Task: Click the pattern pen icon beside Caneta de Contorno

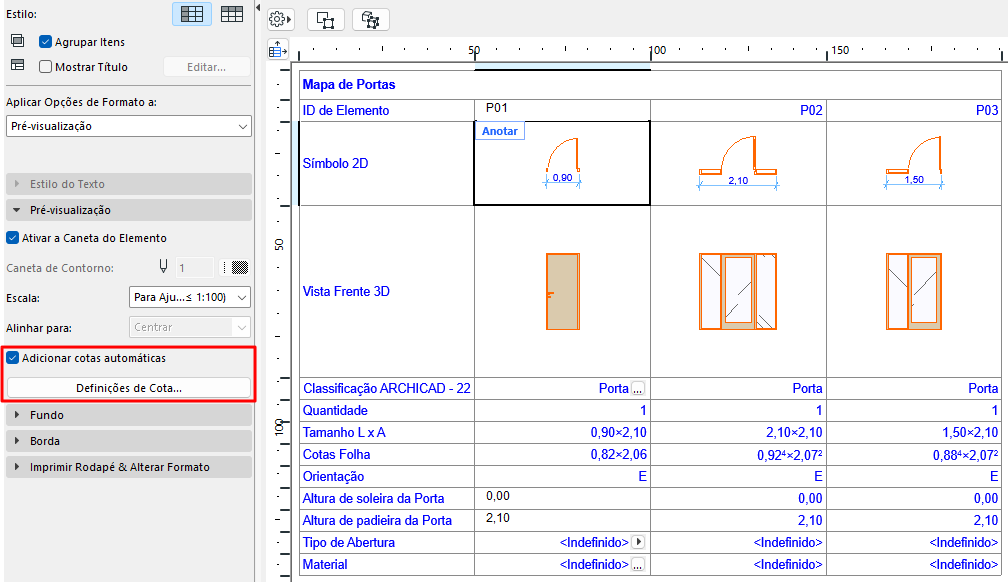Action: 238,268
